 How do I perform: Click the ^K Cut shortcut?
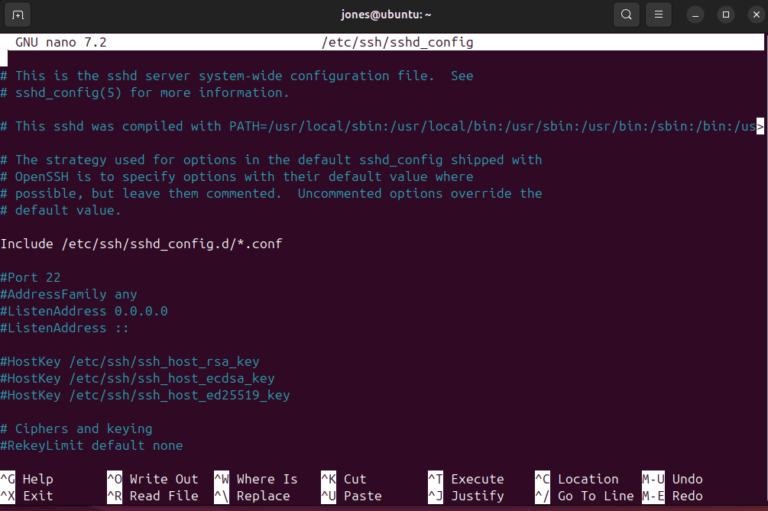click(344, 479)
